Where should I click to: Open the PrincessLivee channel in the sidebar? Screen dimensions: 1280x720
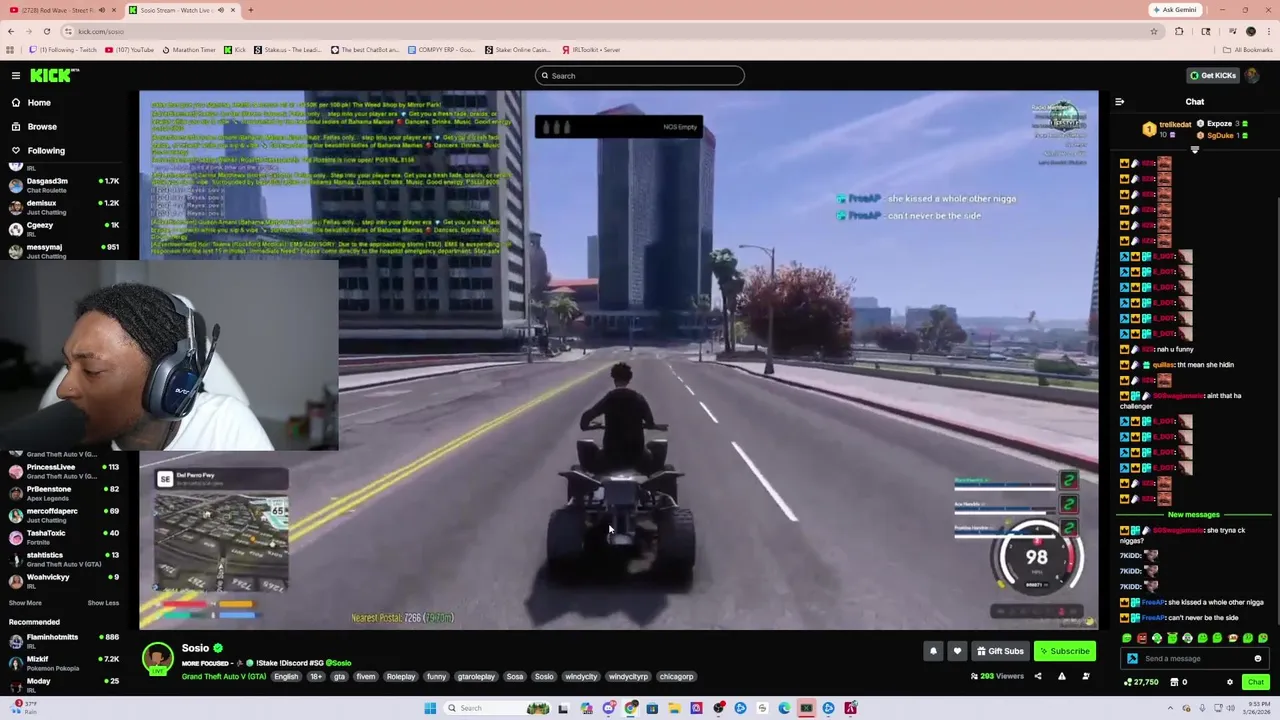[62, 471]
